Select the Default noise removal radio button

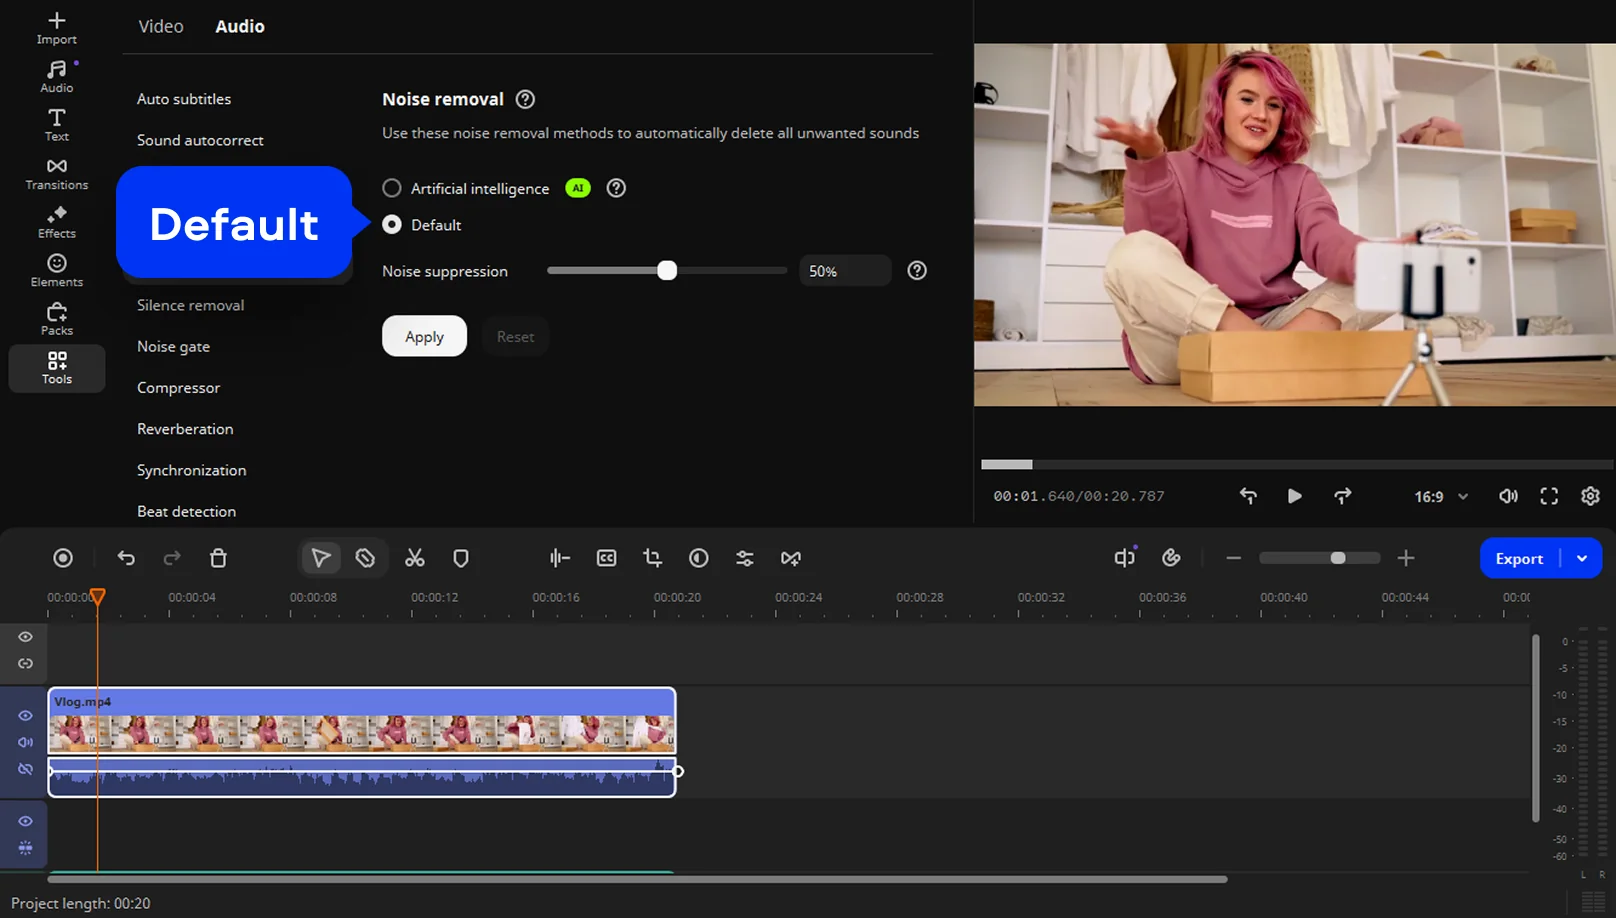tap(392, 225)
